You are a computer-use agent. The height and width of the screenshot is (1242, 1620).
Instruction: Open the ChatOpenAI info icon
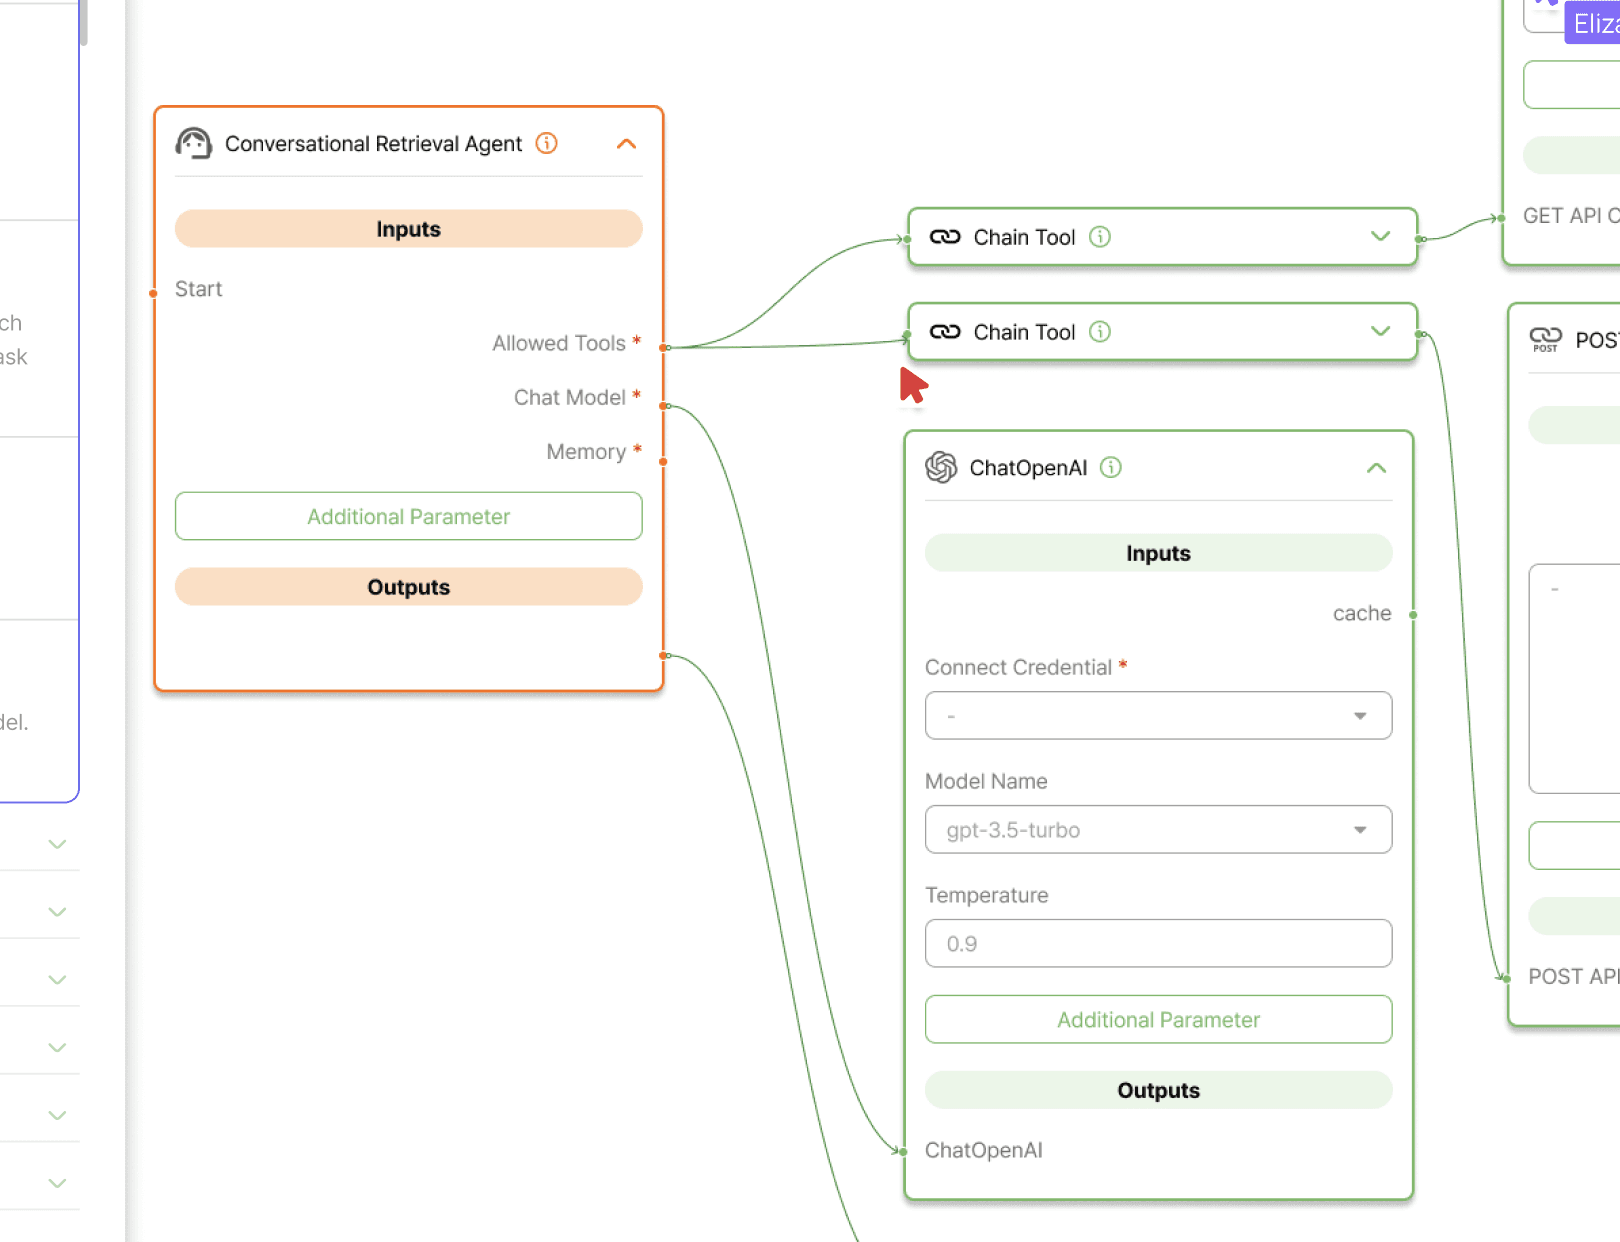click(x=1111, y=467)
